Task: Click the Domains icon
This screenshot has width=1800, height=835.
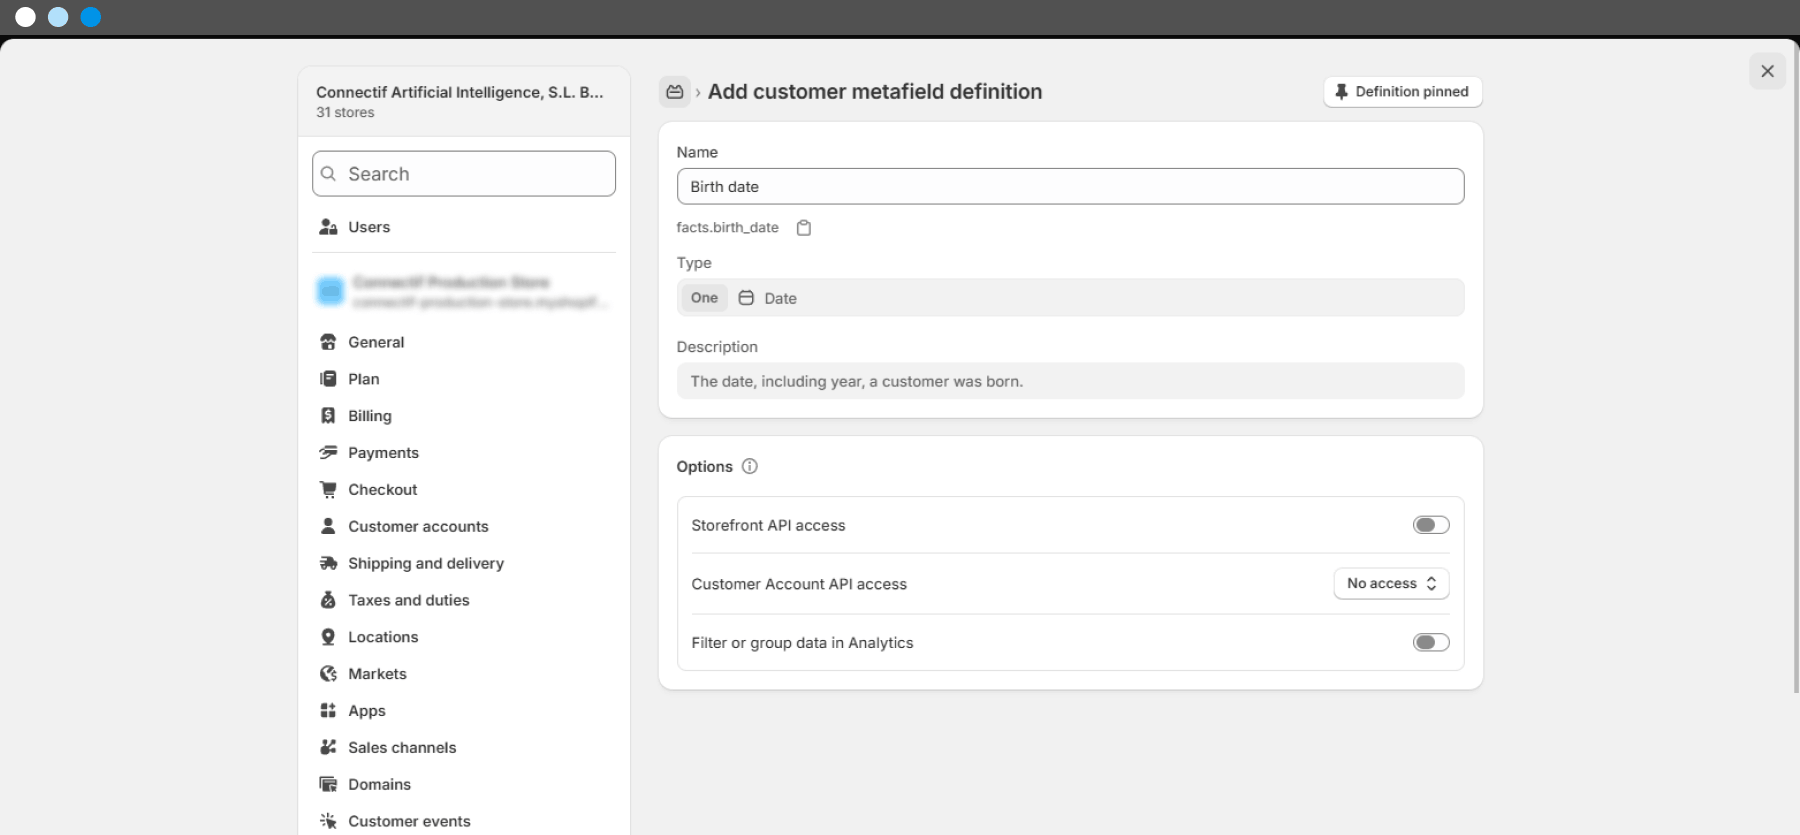Action: click(x=328, y=784)
